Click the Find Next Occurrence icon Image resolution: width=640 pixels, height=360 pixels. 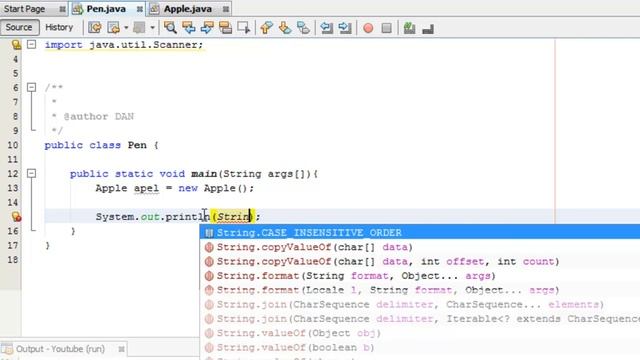pos(207,28)
